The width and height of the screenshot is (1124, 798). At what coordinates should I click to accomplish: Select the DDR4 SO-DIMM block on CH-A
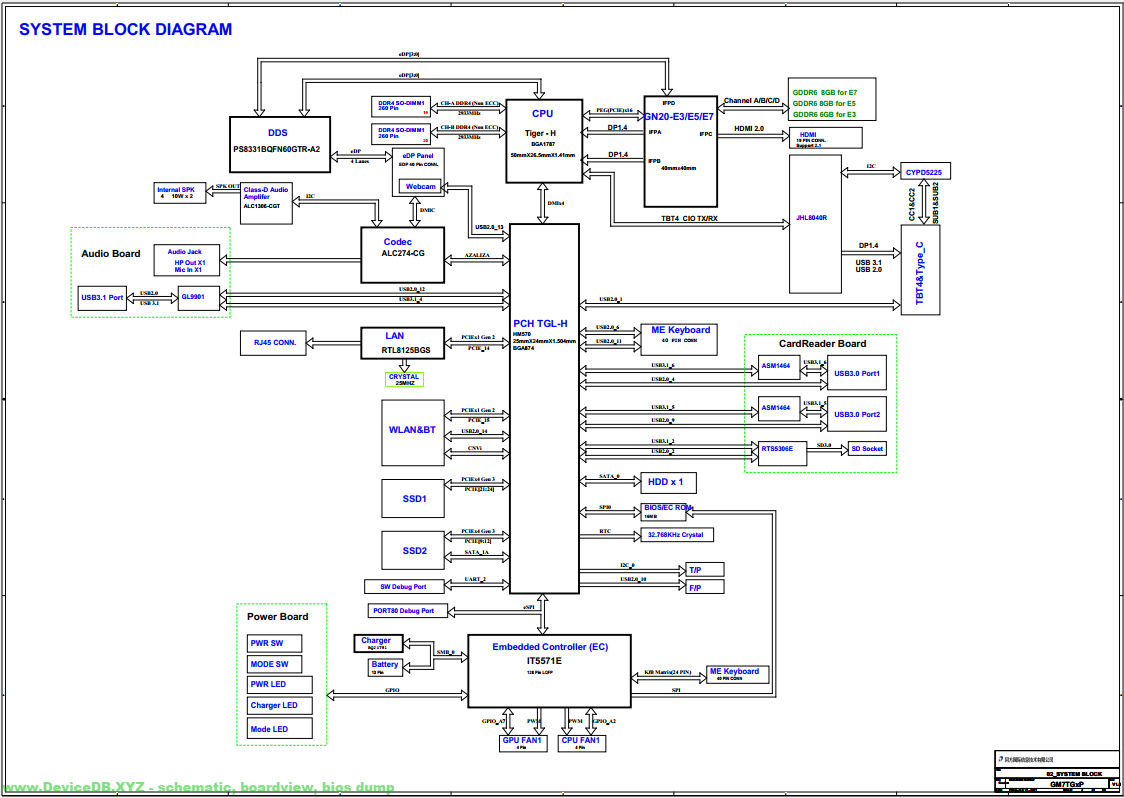coord(401,106)
